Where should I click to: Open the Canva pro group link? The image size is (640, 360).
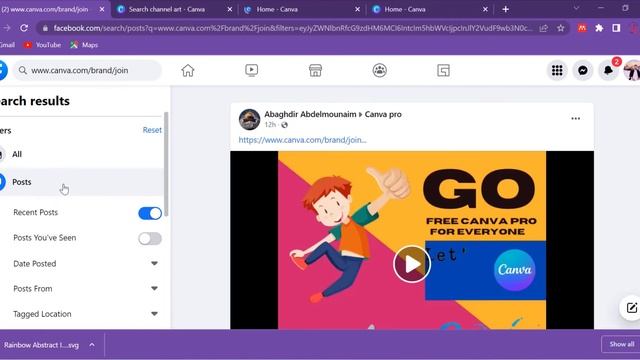[x=383, y=114]
